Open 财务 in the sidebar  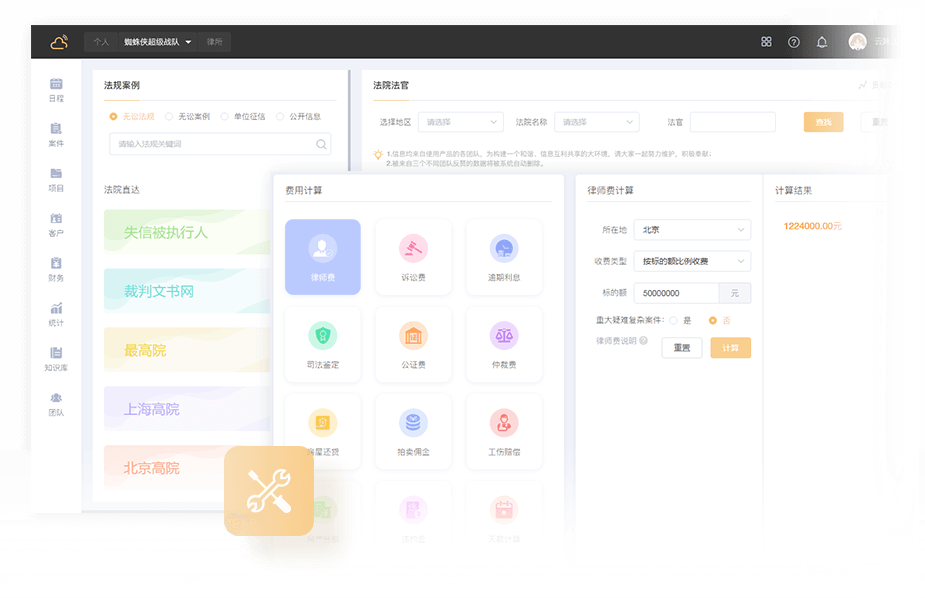coord(56,270)
